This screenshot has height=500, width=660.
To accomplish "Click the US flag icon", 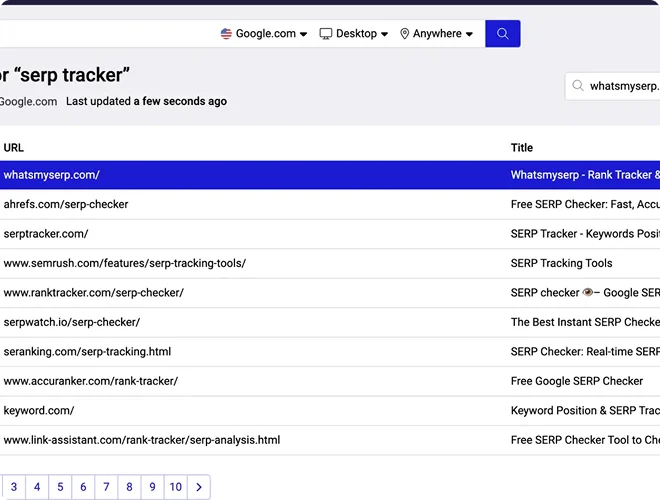I will 226,34.
